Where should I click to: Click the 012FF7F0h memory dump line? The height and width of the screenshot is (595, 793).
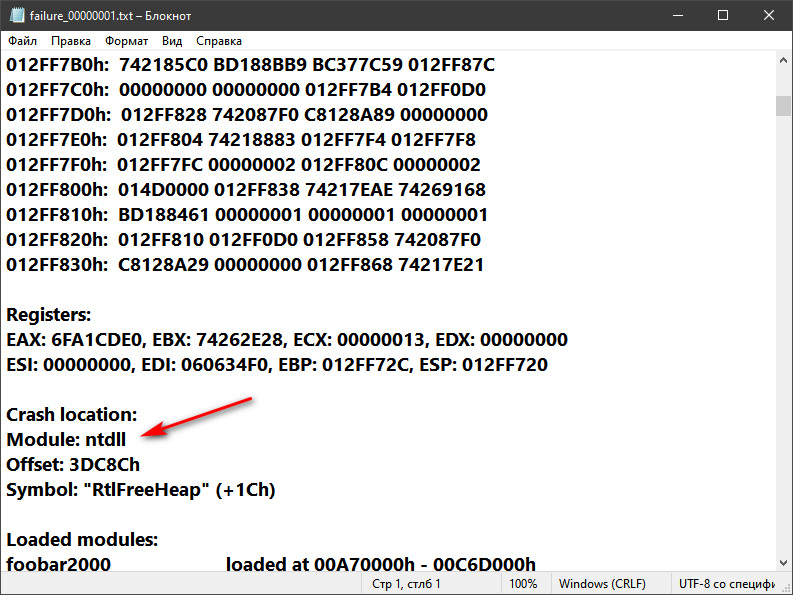coord(243,164)
